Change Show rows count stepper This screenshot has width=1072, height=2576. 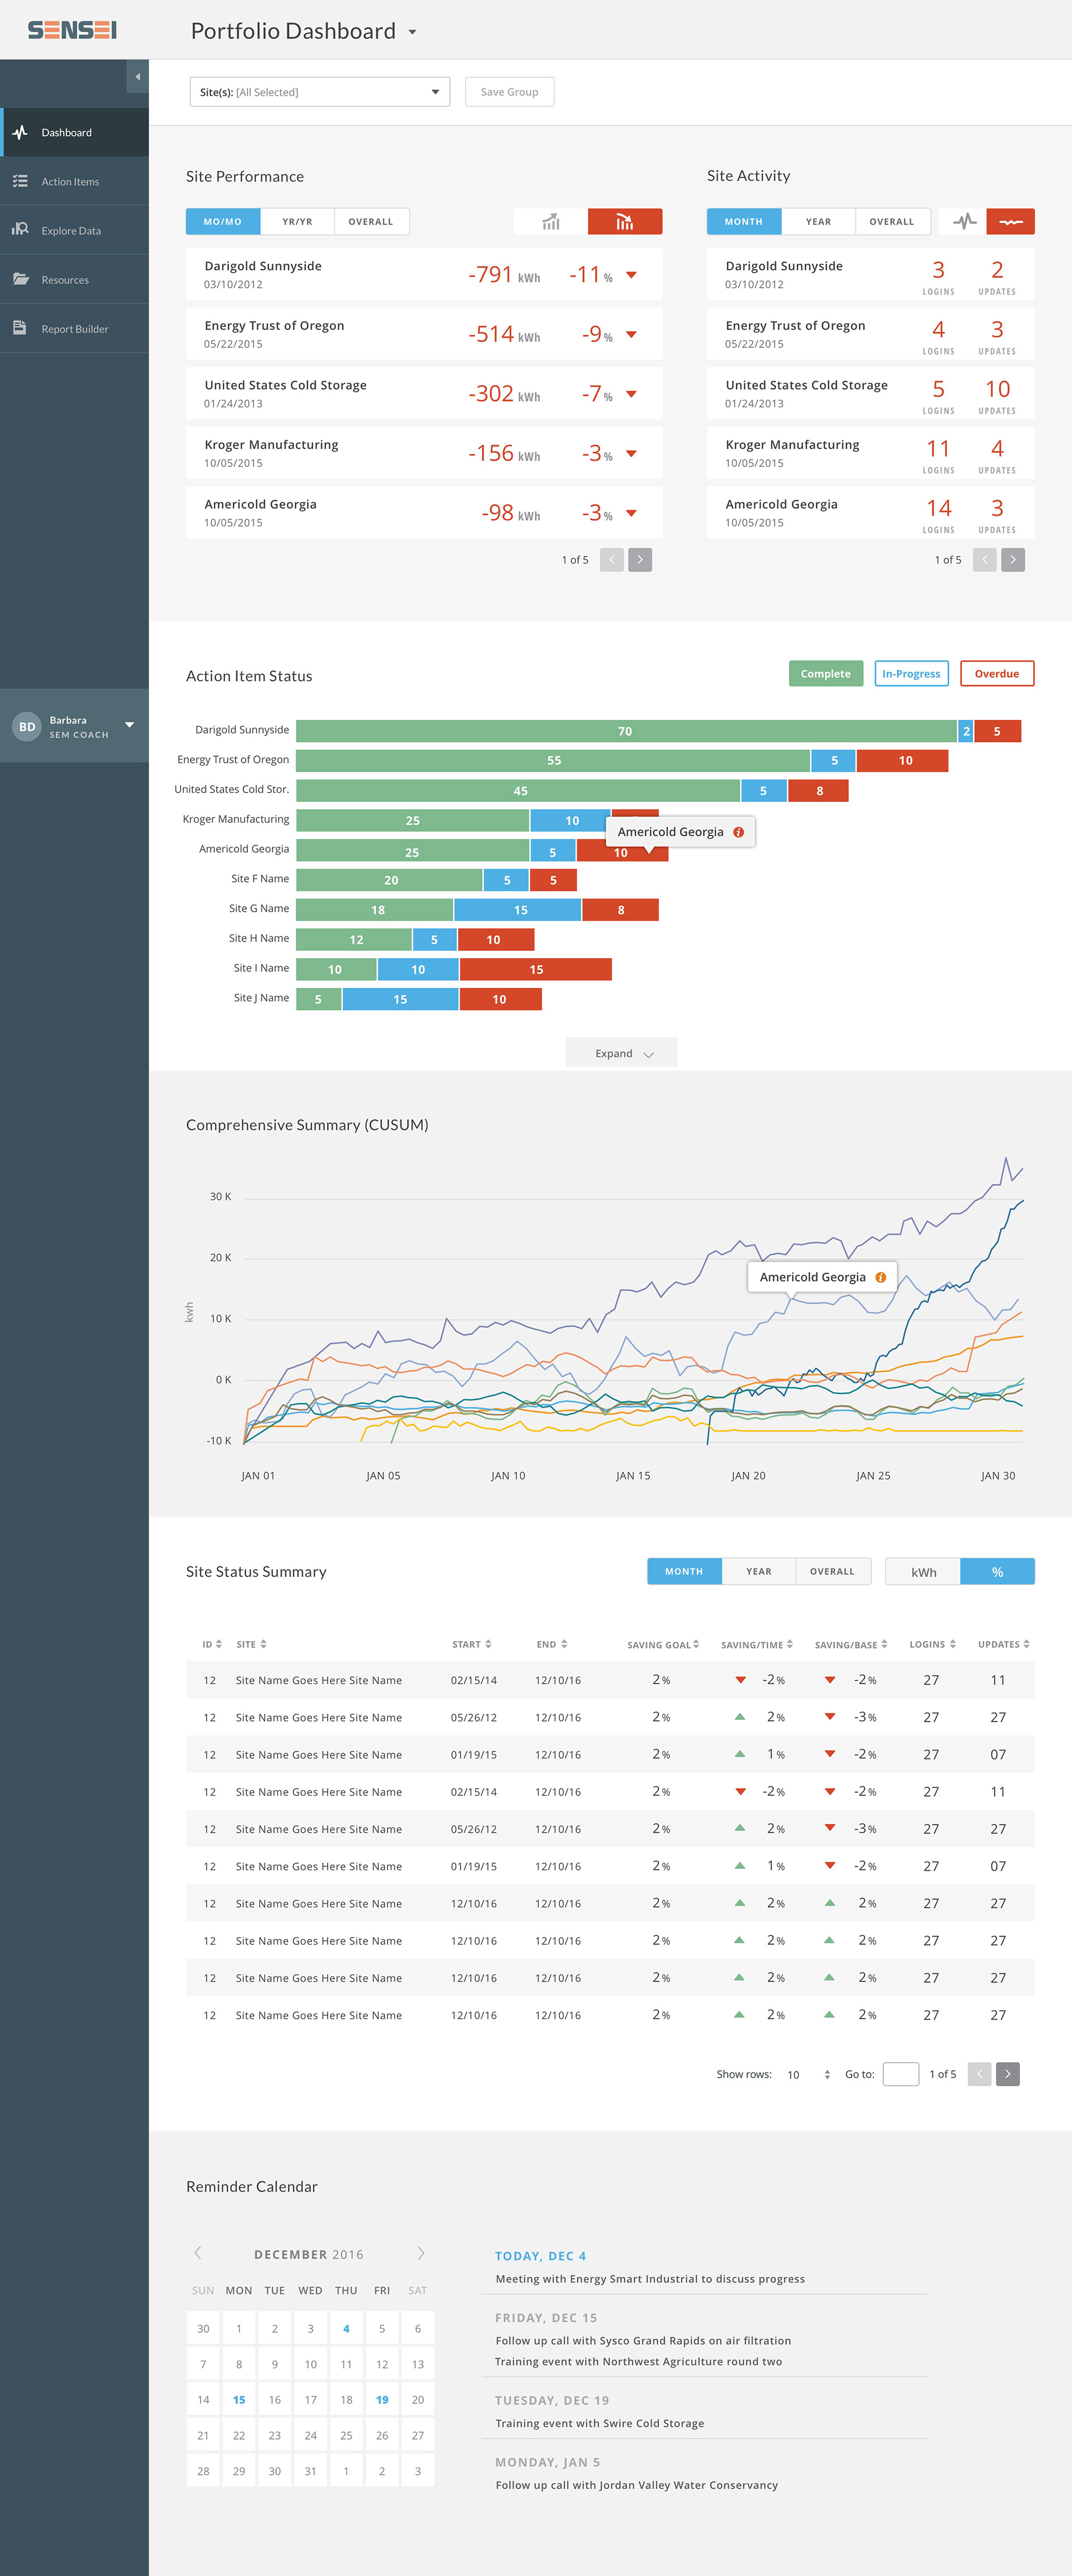pos(827,2074)
